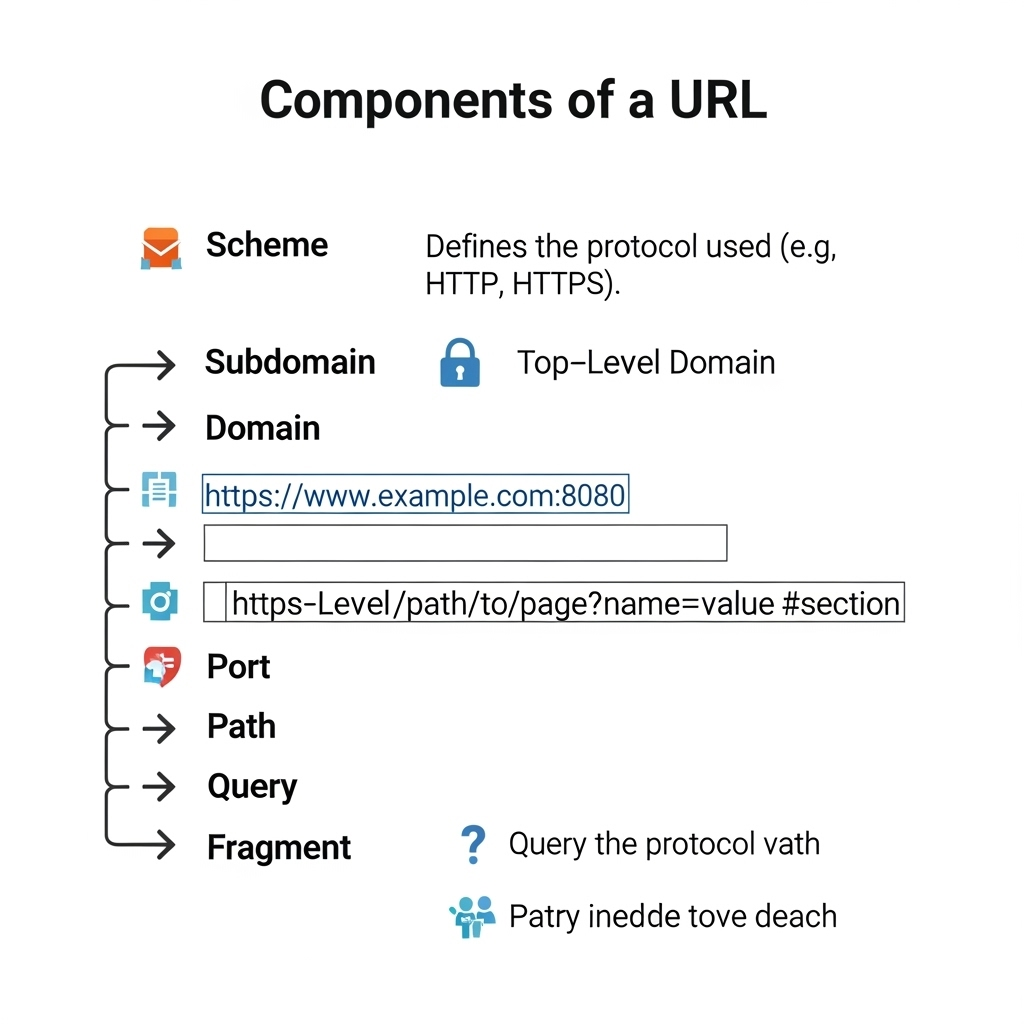Click the path/to/page?name=value #section field
The width and height of the screenshot is (1024, 1024).
pos(565,603)
